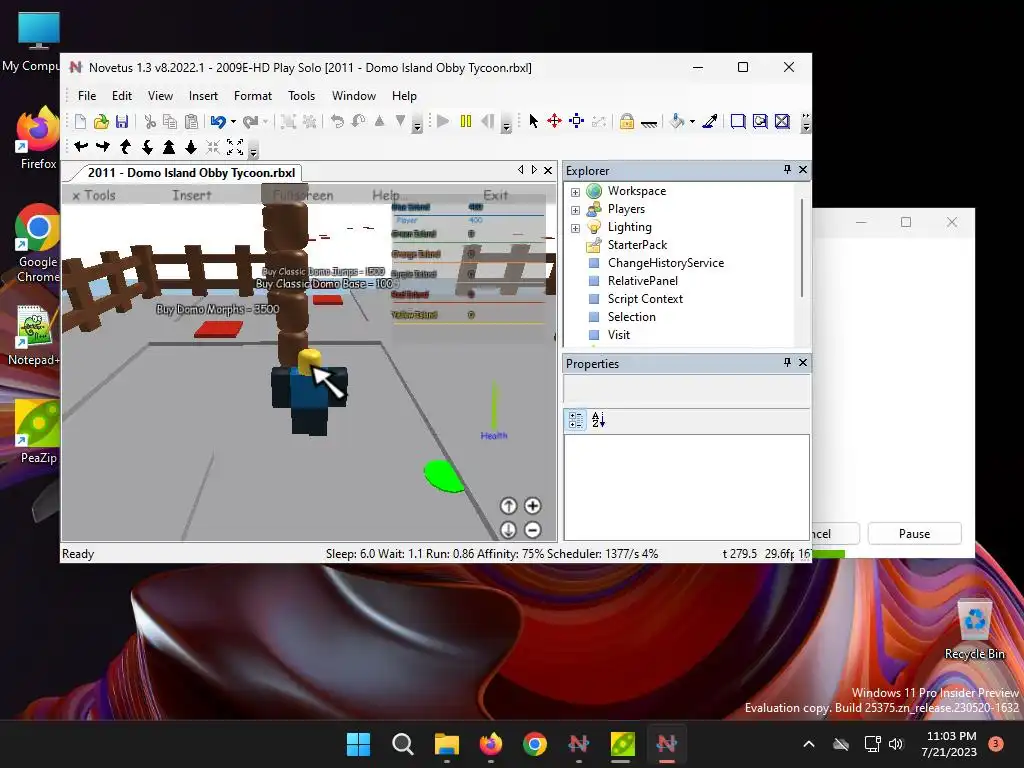Select StarterPack in Explorer
This screenshot has width=1024, height=768.
(x=637, y=245)
